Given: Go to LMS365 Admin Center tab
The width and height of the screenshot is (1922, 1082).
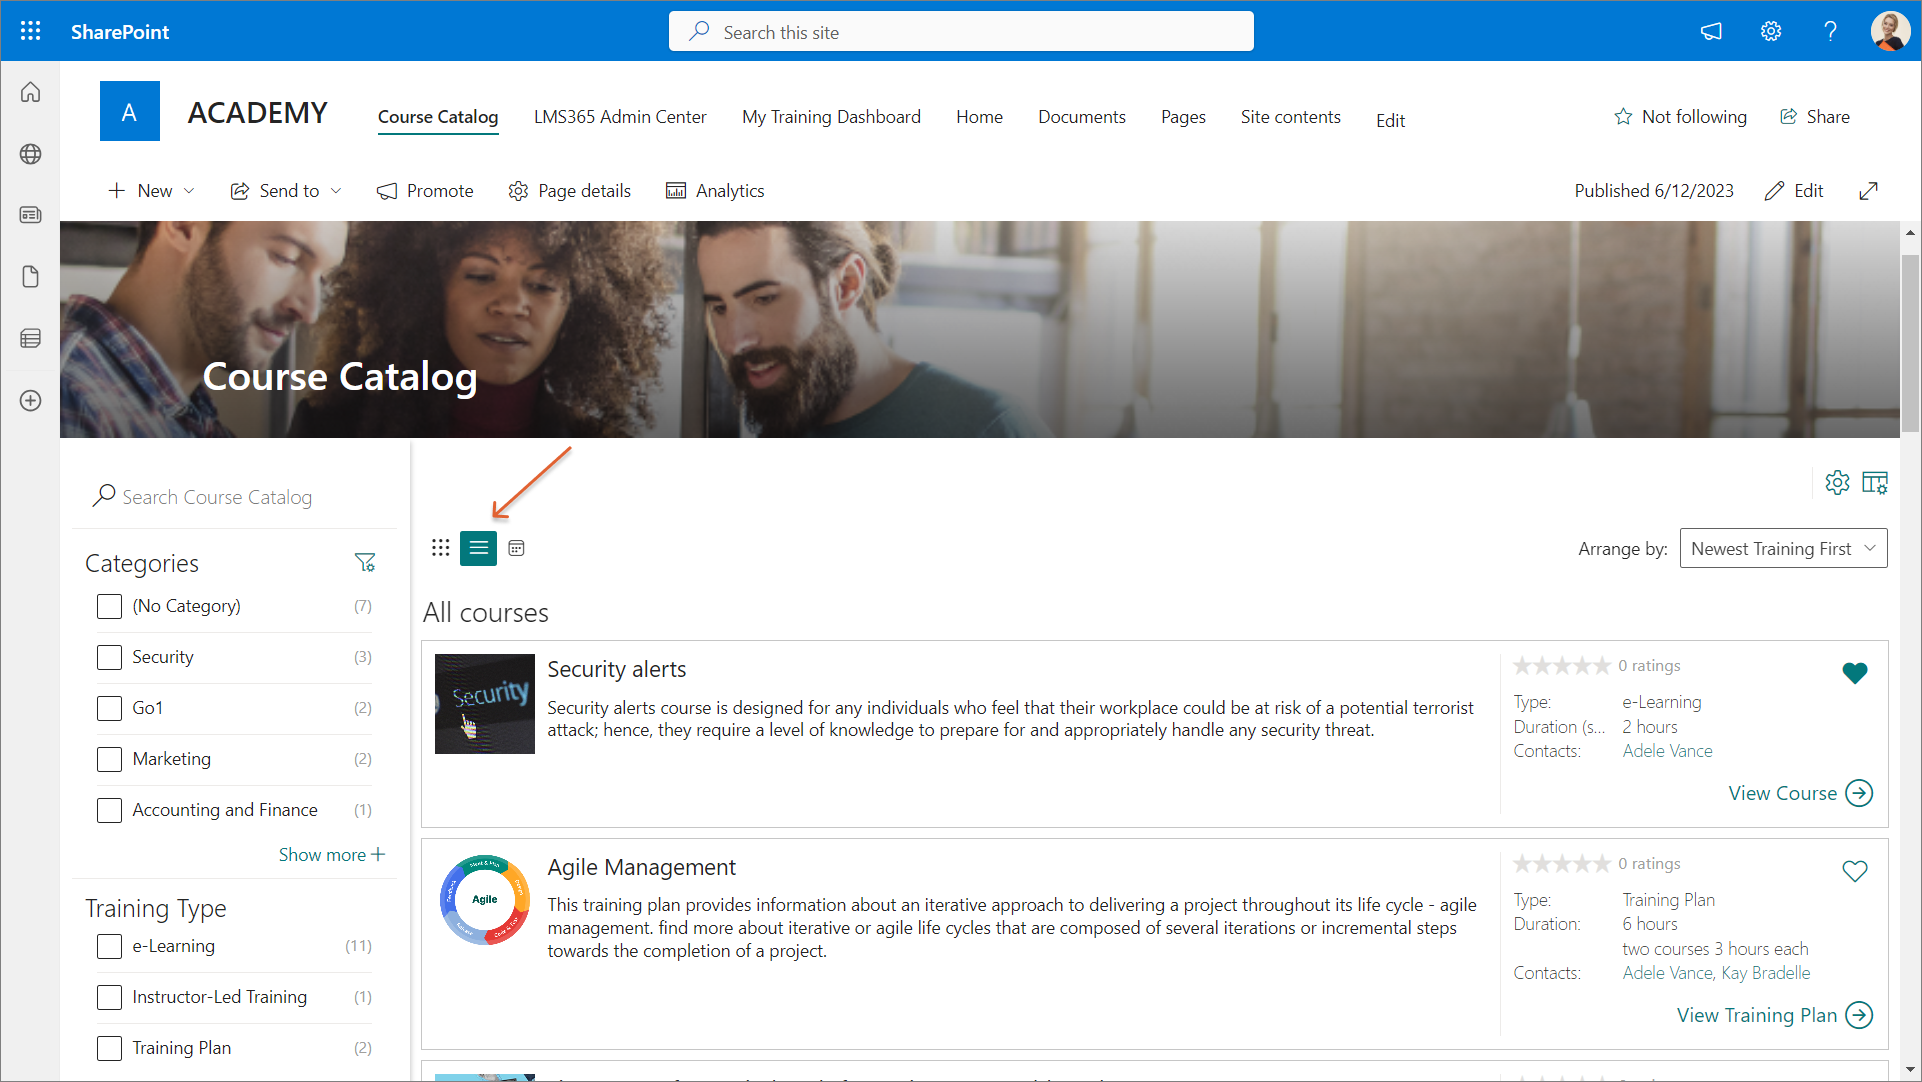Looking at the screenshot, I should coord(620,117).
